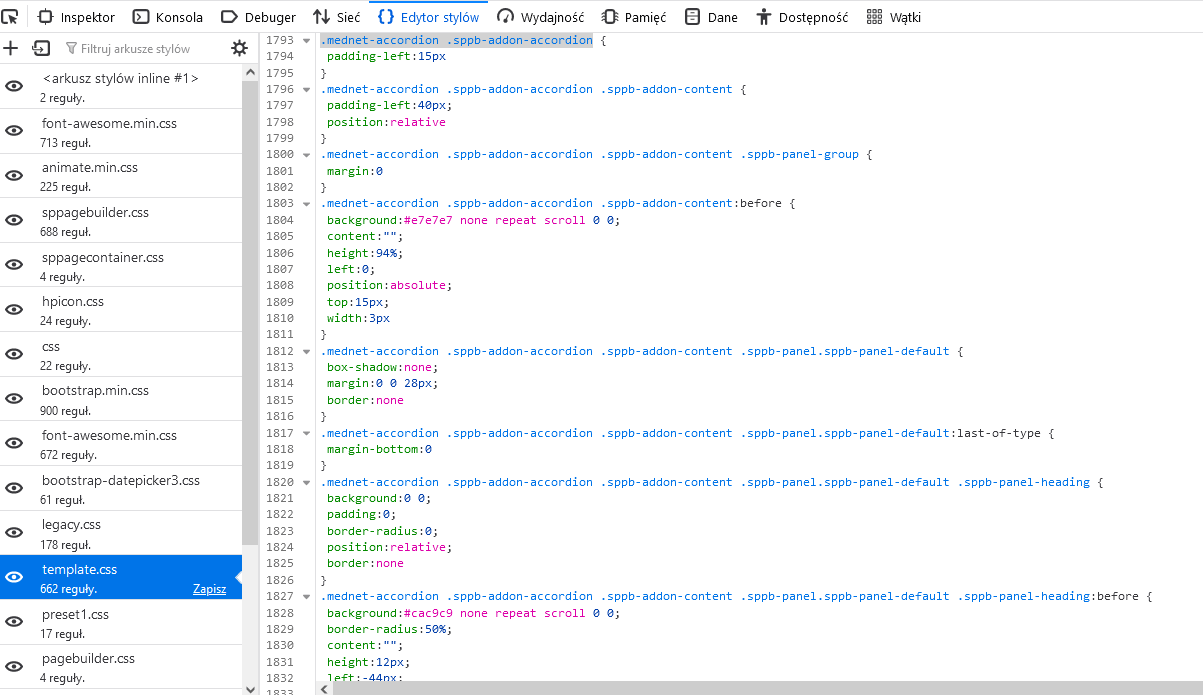This screenshot has height=695, width=1203.
Task: Click the Zapisz link on template.css
Action: [210, 589]
